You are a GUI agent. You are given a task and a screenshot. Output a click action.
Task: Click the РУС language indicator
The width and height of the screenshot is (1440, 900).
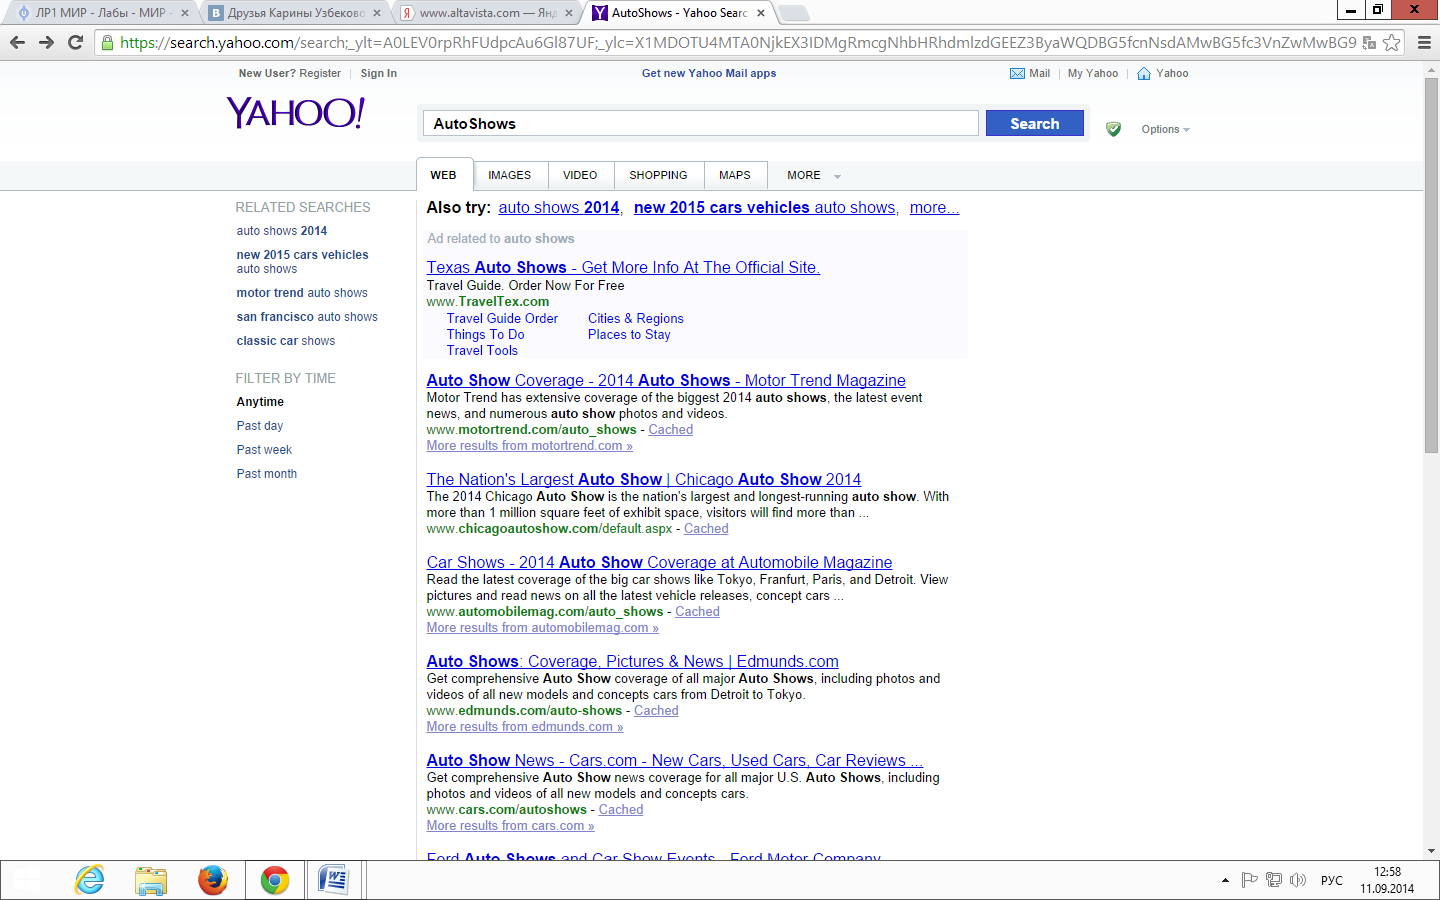pos(1331,880)
